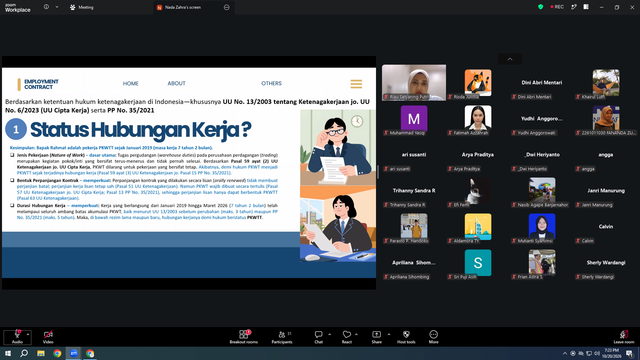Click the numbered circle 1 on slide
Image resolution: width=640 pixels, height=360 pixels.
[16, 129]
